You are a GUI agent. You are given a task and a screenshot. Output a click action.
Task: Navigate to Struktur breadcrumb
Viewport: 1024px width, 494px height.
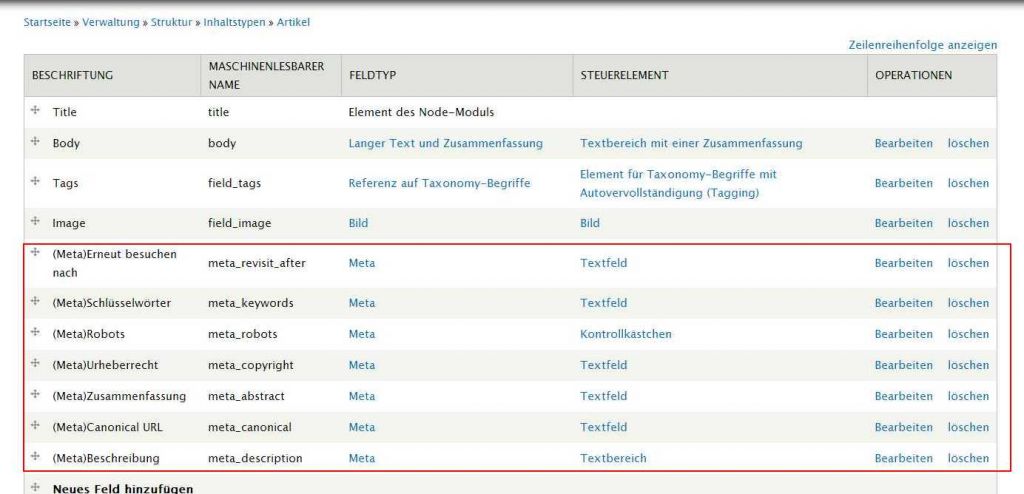pos(172,21)
